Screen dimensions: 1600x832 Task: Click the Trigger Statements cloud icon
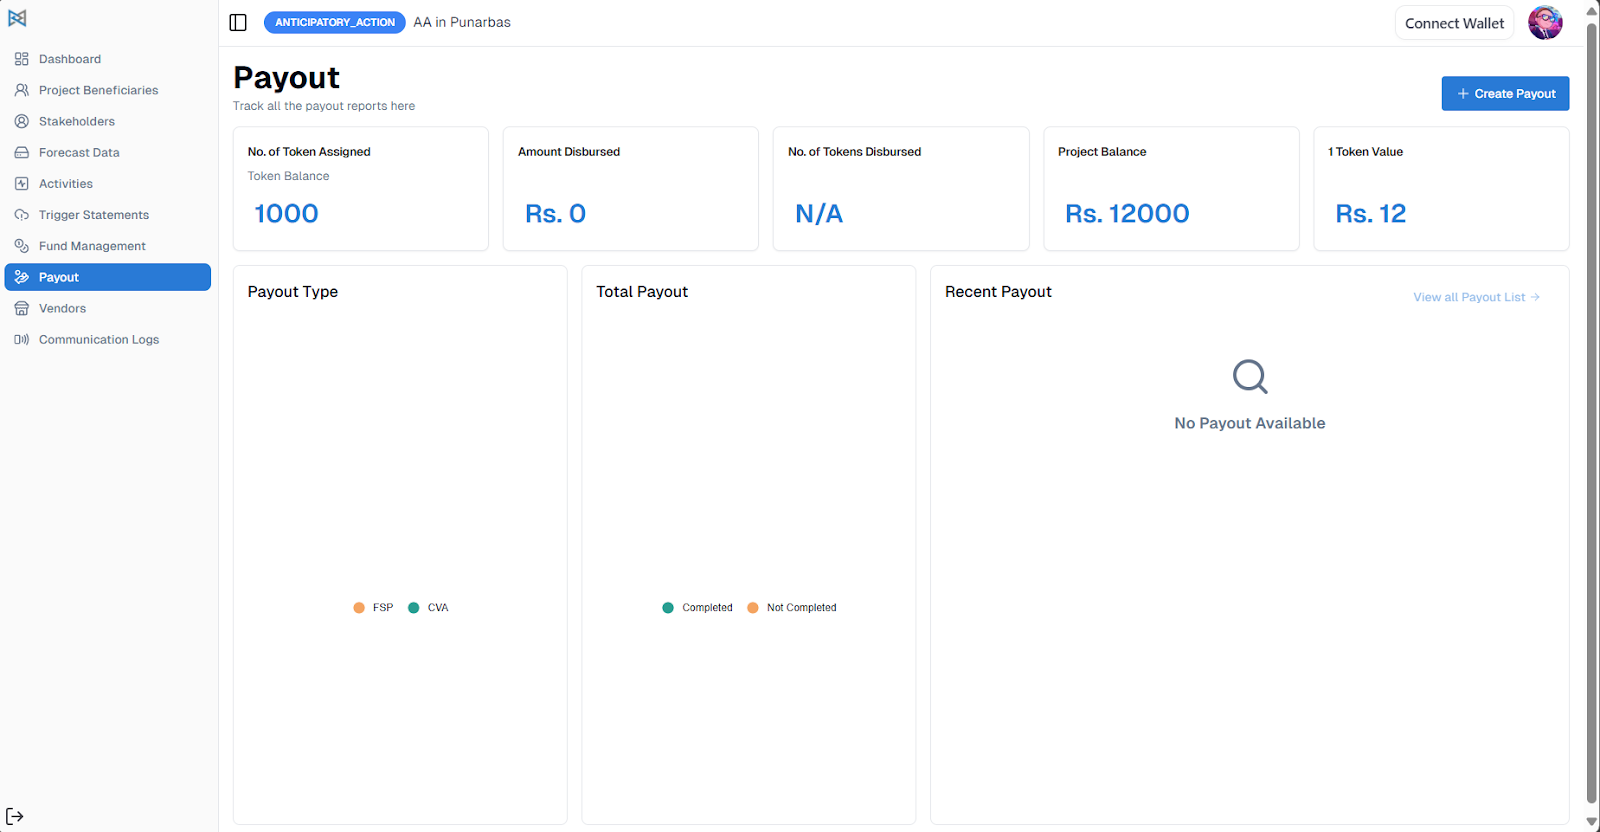pos(21,214)
